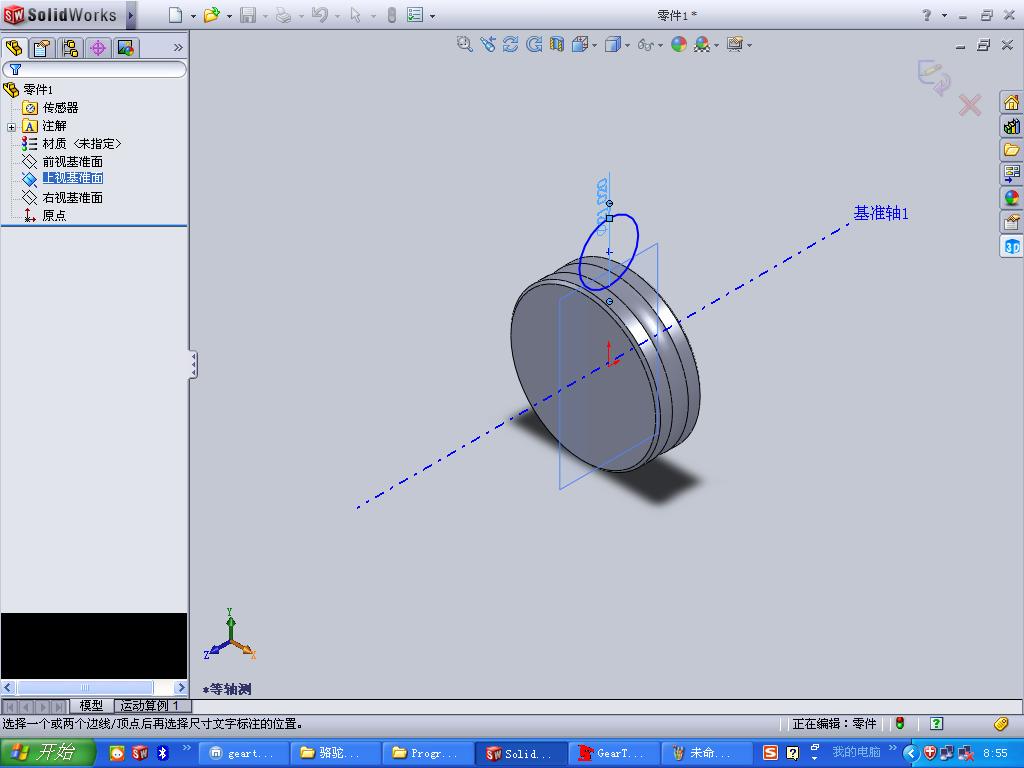Image resolution: width=1024 pixels, height=768 pixels.
Task: Switch to the GearT... taskbar window
Action: pos(613,753)
